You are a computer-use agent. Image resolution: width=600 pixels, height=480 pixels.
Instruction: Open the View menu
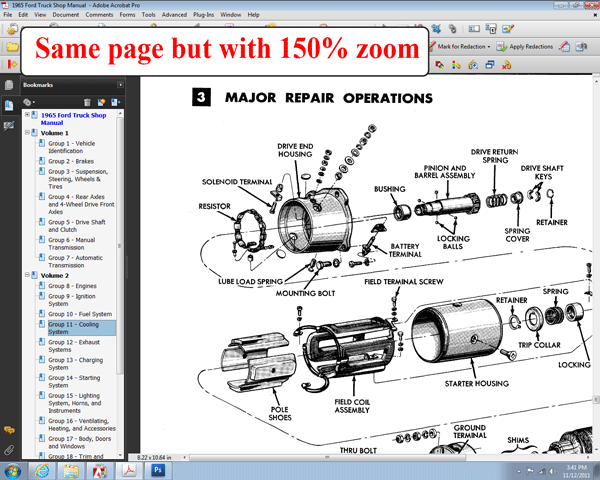point(40,15)
